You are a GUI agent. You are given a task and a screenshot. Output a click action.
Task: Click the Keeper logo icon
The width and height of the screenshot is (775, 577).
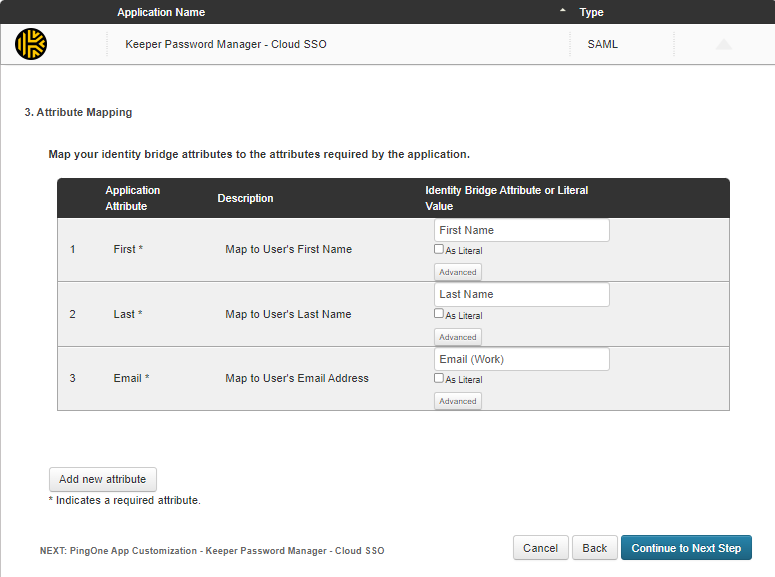(x=30, y=44)
